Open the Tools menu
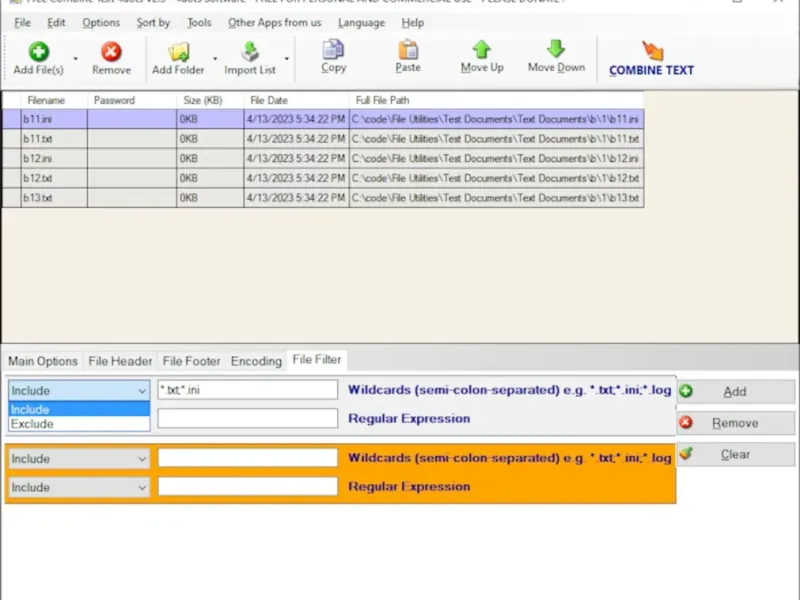800x600 pixels. pos(199,23)
